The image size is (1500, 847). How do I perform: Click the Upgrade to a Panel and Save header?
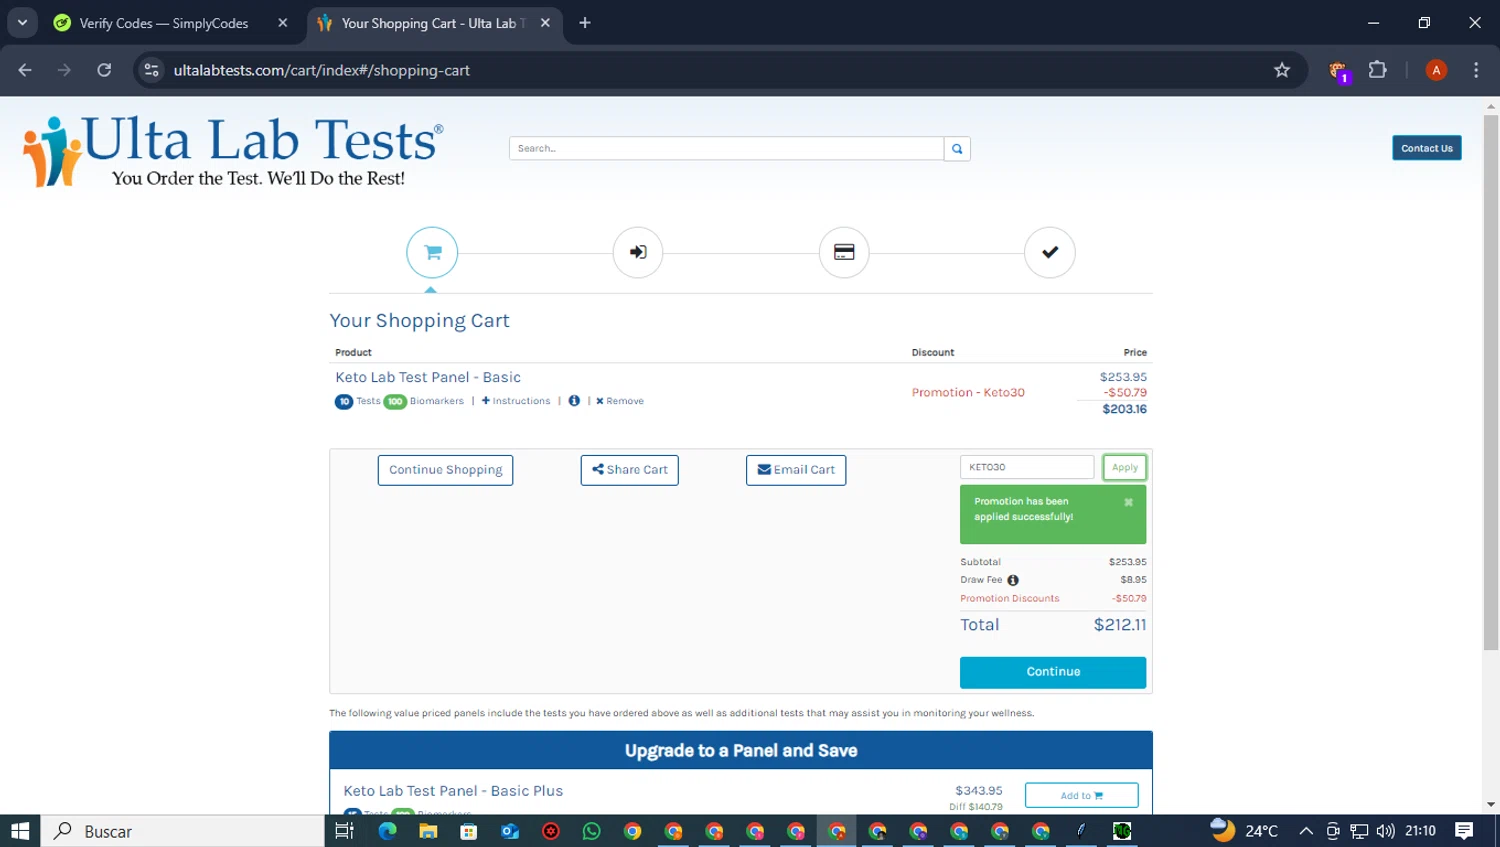(x=741, y=750)
